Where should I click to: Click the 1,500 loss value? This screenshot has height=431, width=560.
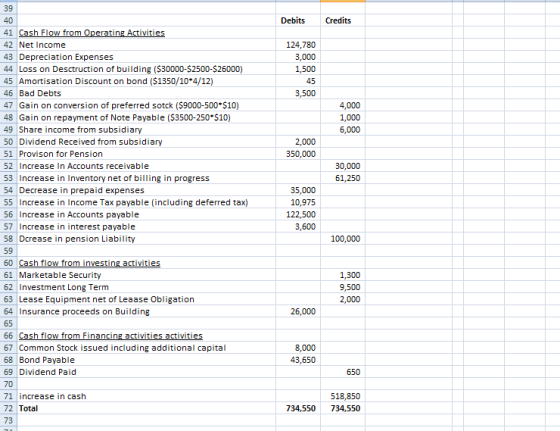point(305,69)
